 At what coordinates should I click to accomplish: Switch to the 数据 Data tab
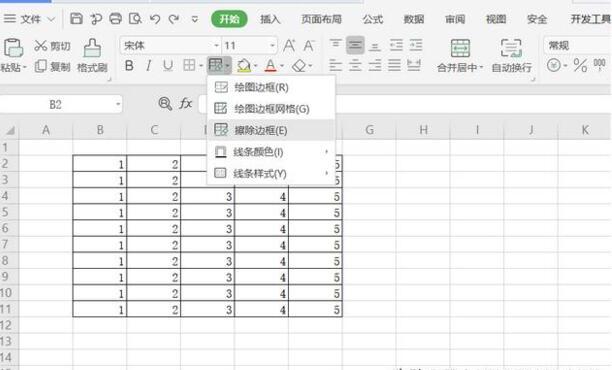pyautogui.click(x=414, y=19)
